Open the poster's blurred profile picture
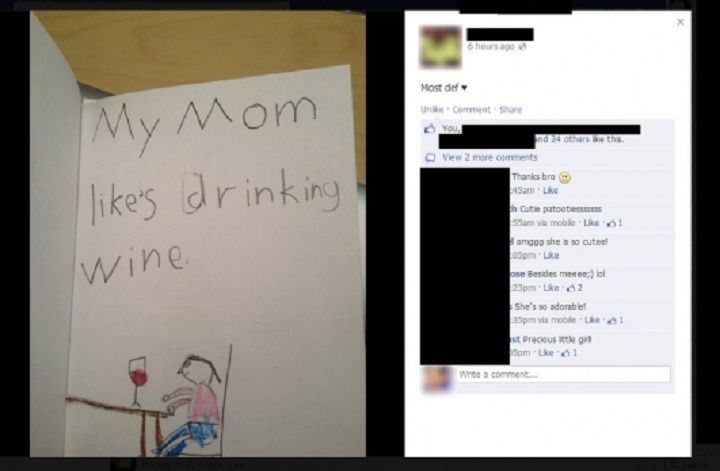This screenshot has width=720, height=471. point(440,47)
